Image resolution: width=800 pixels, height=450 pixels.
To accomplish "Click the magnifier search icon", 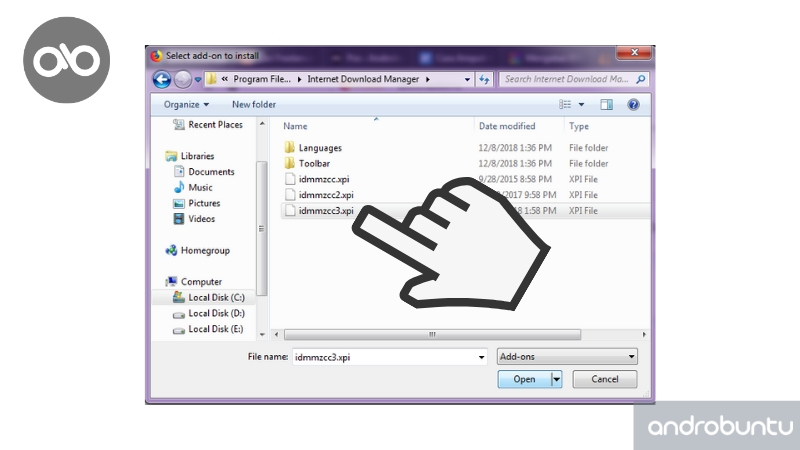I will click(x=641, y=79).
